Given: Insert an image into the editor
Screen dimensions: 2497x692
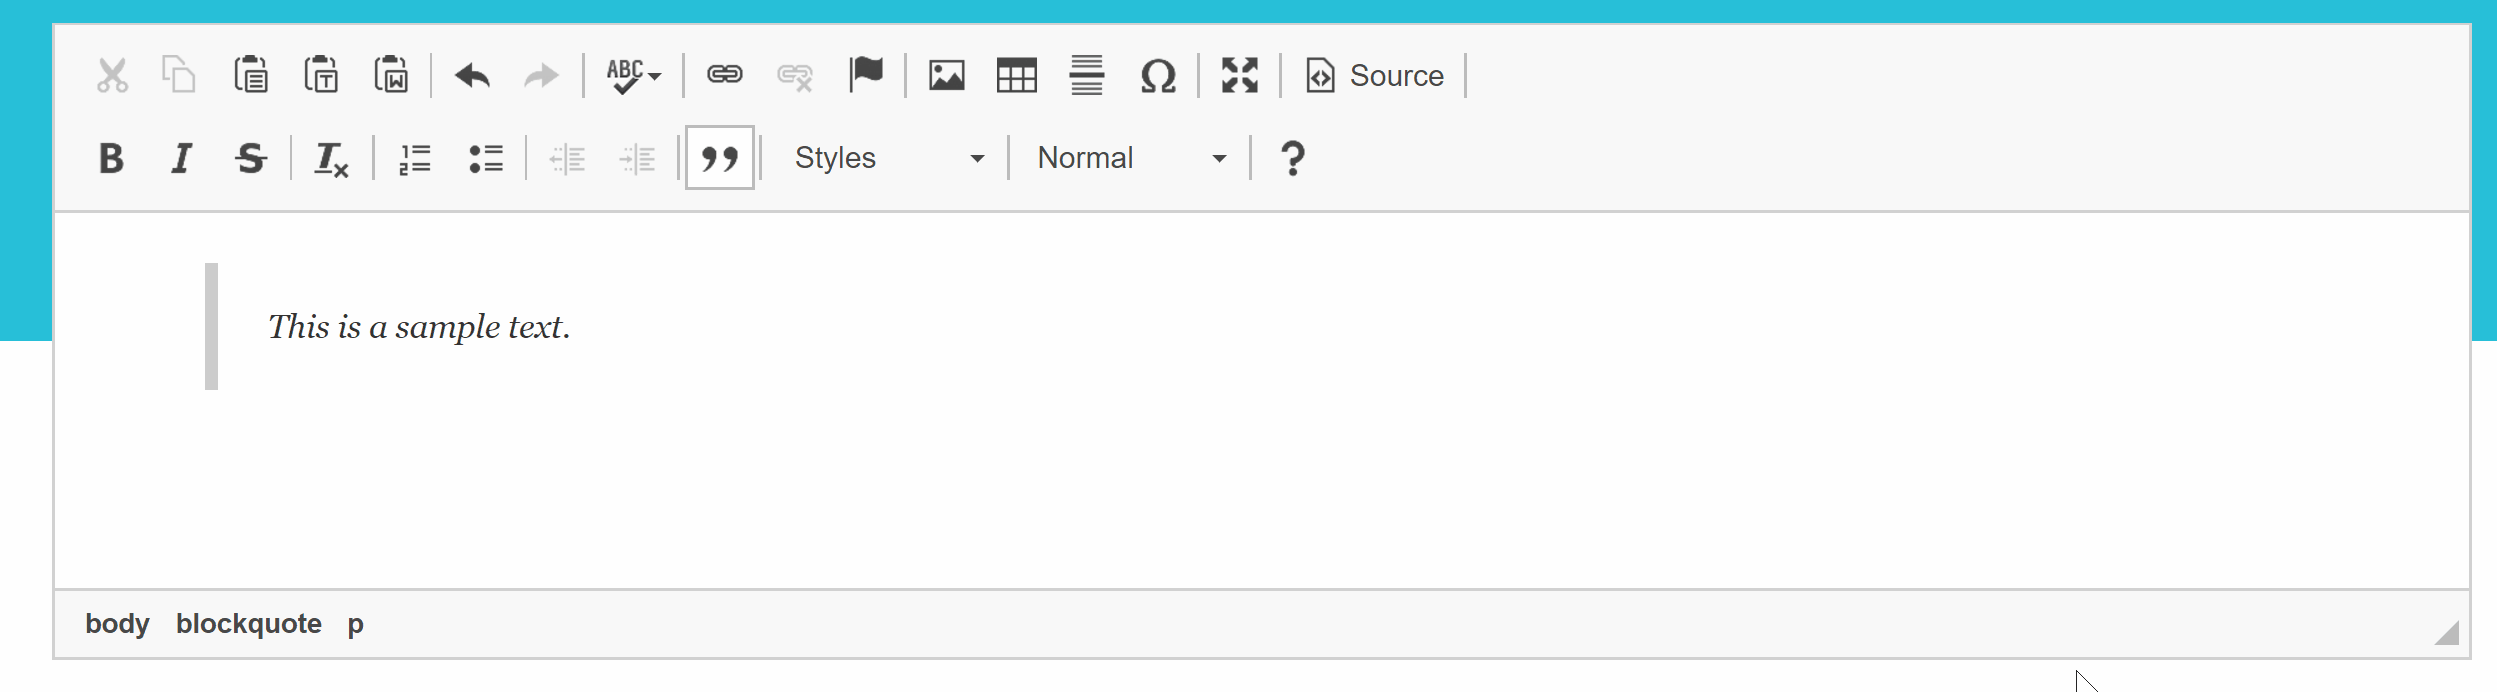Looking at the screenshot, I should pyautogui.click(x=946, y=75).
